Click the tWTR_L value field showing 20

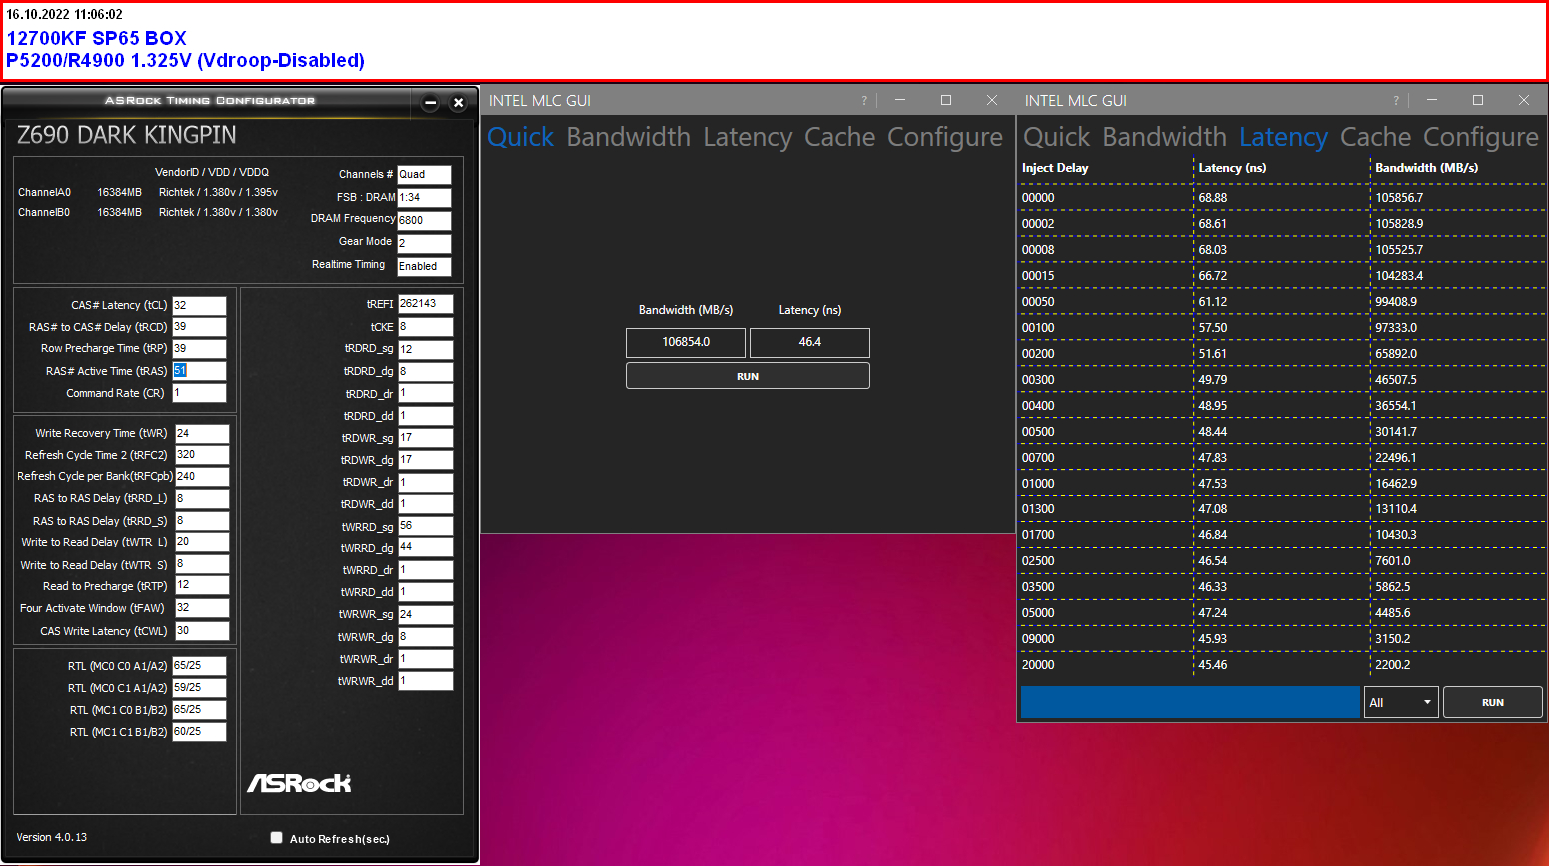tap(202, 542)
